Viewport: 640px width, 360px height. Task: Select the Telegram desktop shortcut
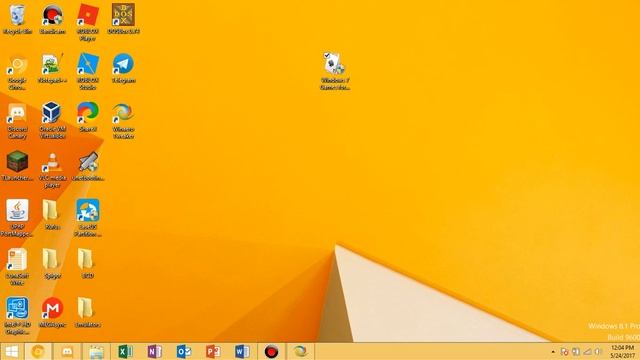(123, 69)
